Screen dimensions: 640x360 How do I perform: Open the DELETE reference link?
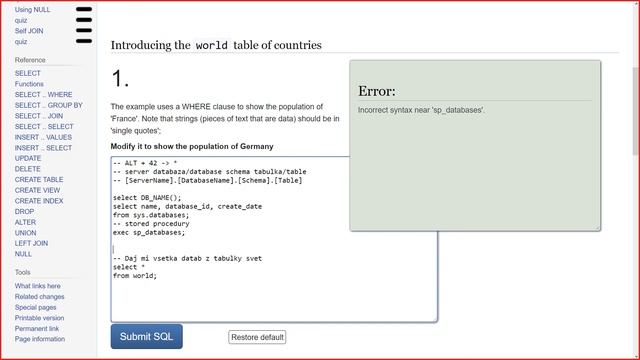(x=27, y=169)
